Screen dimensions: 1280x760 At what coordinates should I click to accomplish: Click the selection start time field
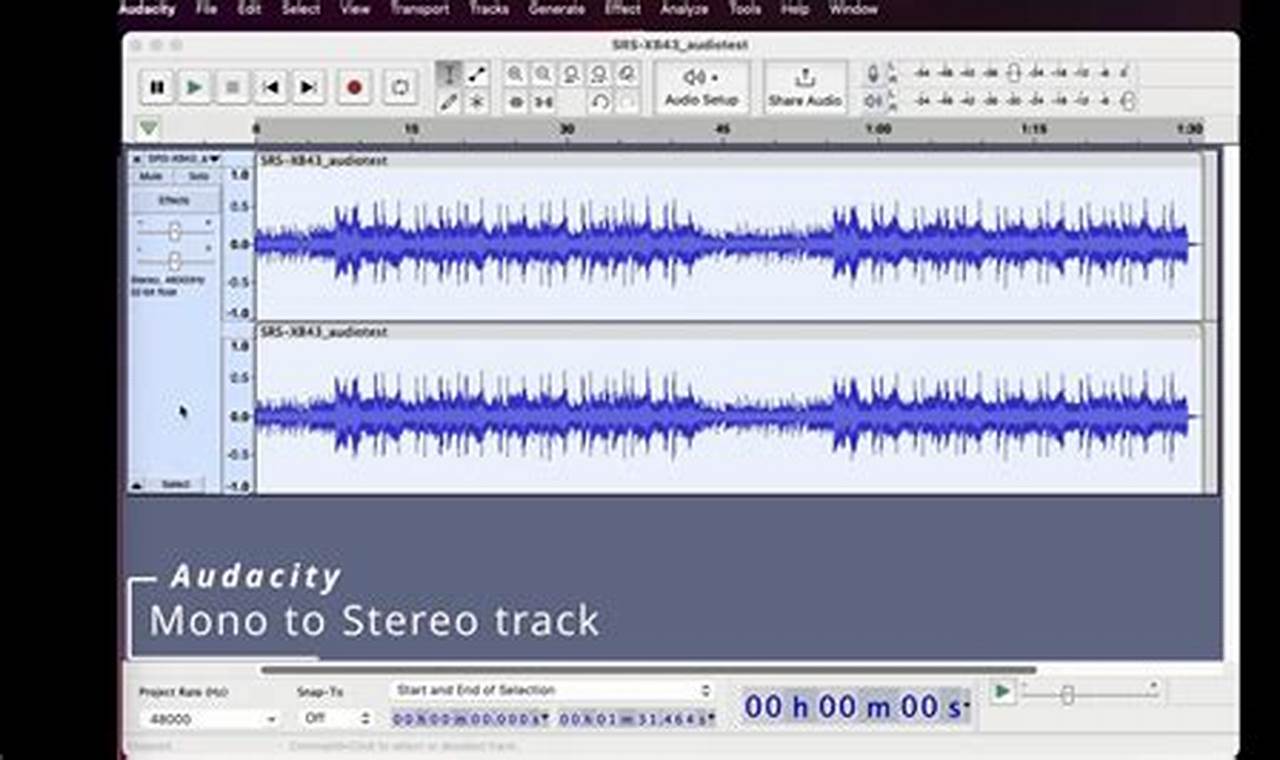pos(470,719)
